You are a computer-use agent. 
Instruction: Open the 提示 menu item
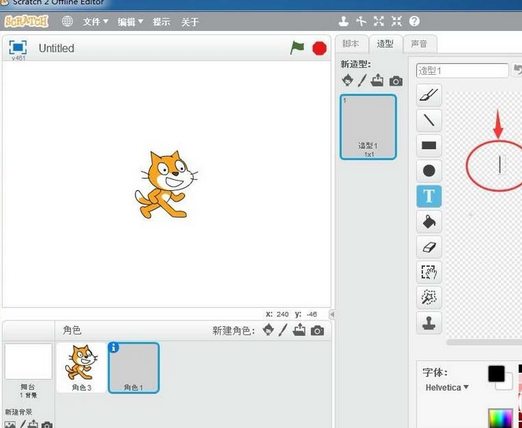161,22
